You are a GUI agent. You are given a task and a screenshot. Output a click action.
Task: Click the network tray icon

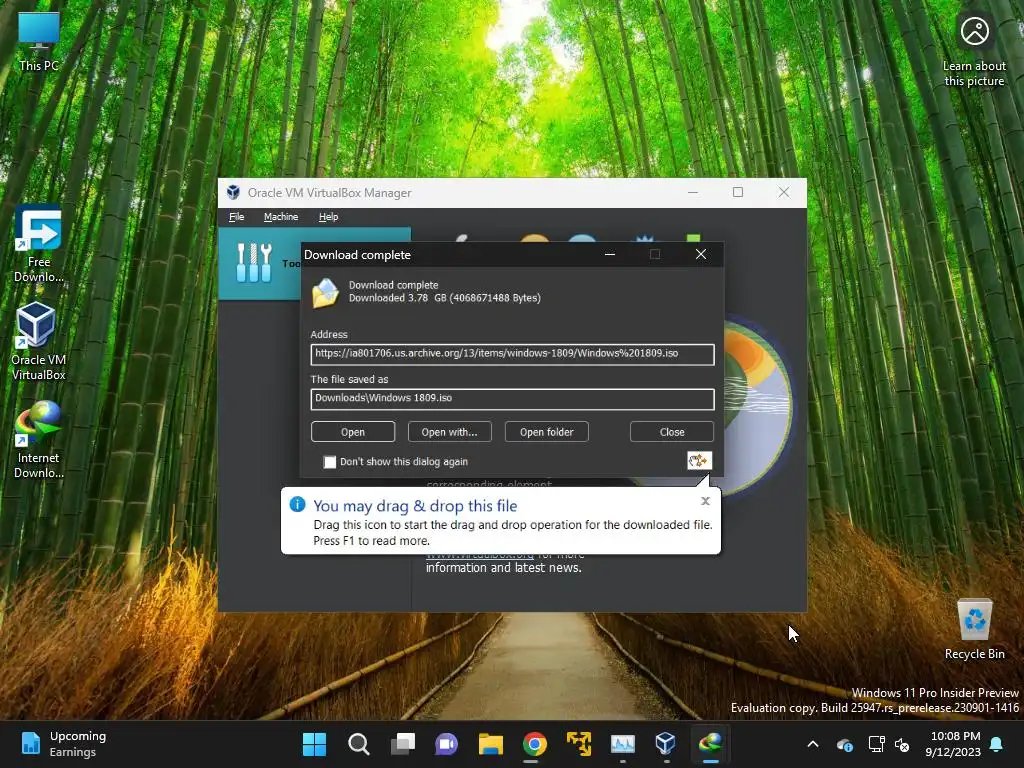pyautogui.click(x=876, y=744)
